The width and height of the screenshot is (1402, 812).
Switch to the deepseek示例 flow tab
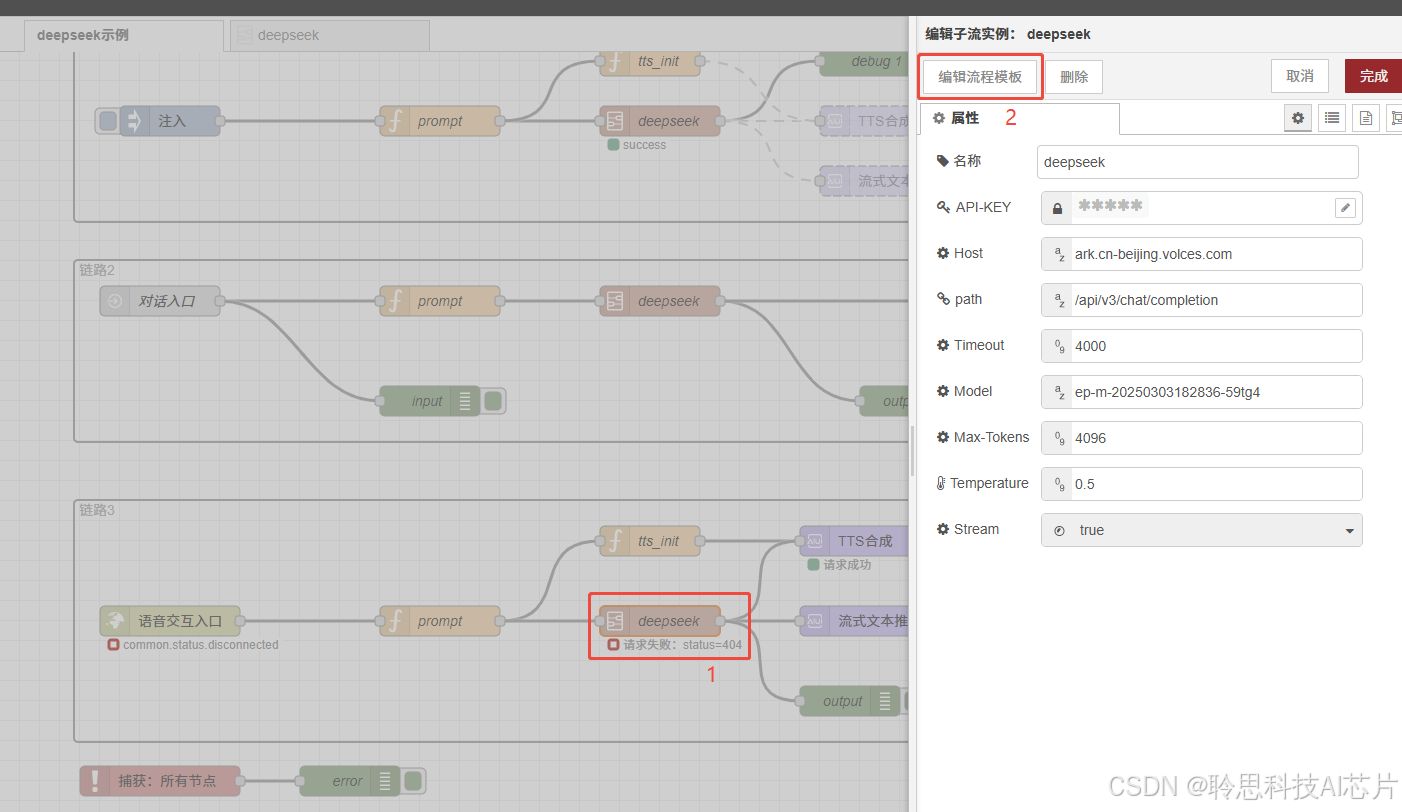pos(122,35)
